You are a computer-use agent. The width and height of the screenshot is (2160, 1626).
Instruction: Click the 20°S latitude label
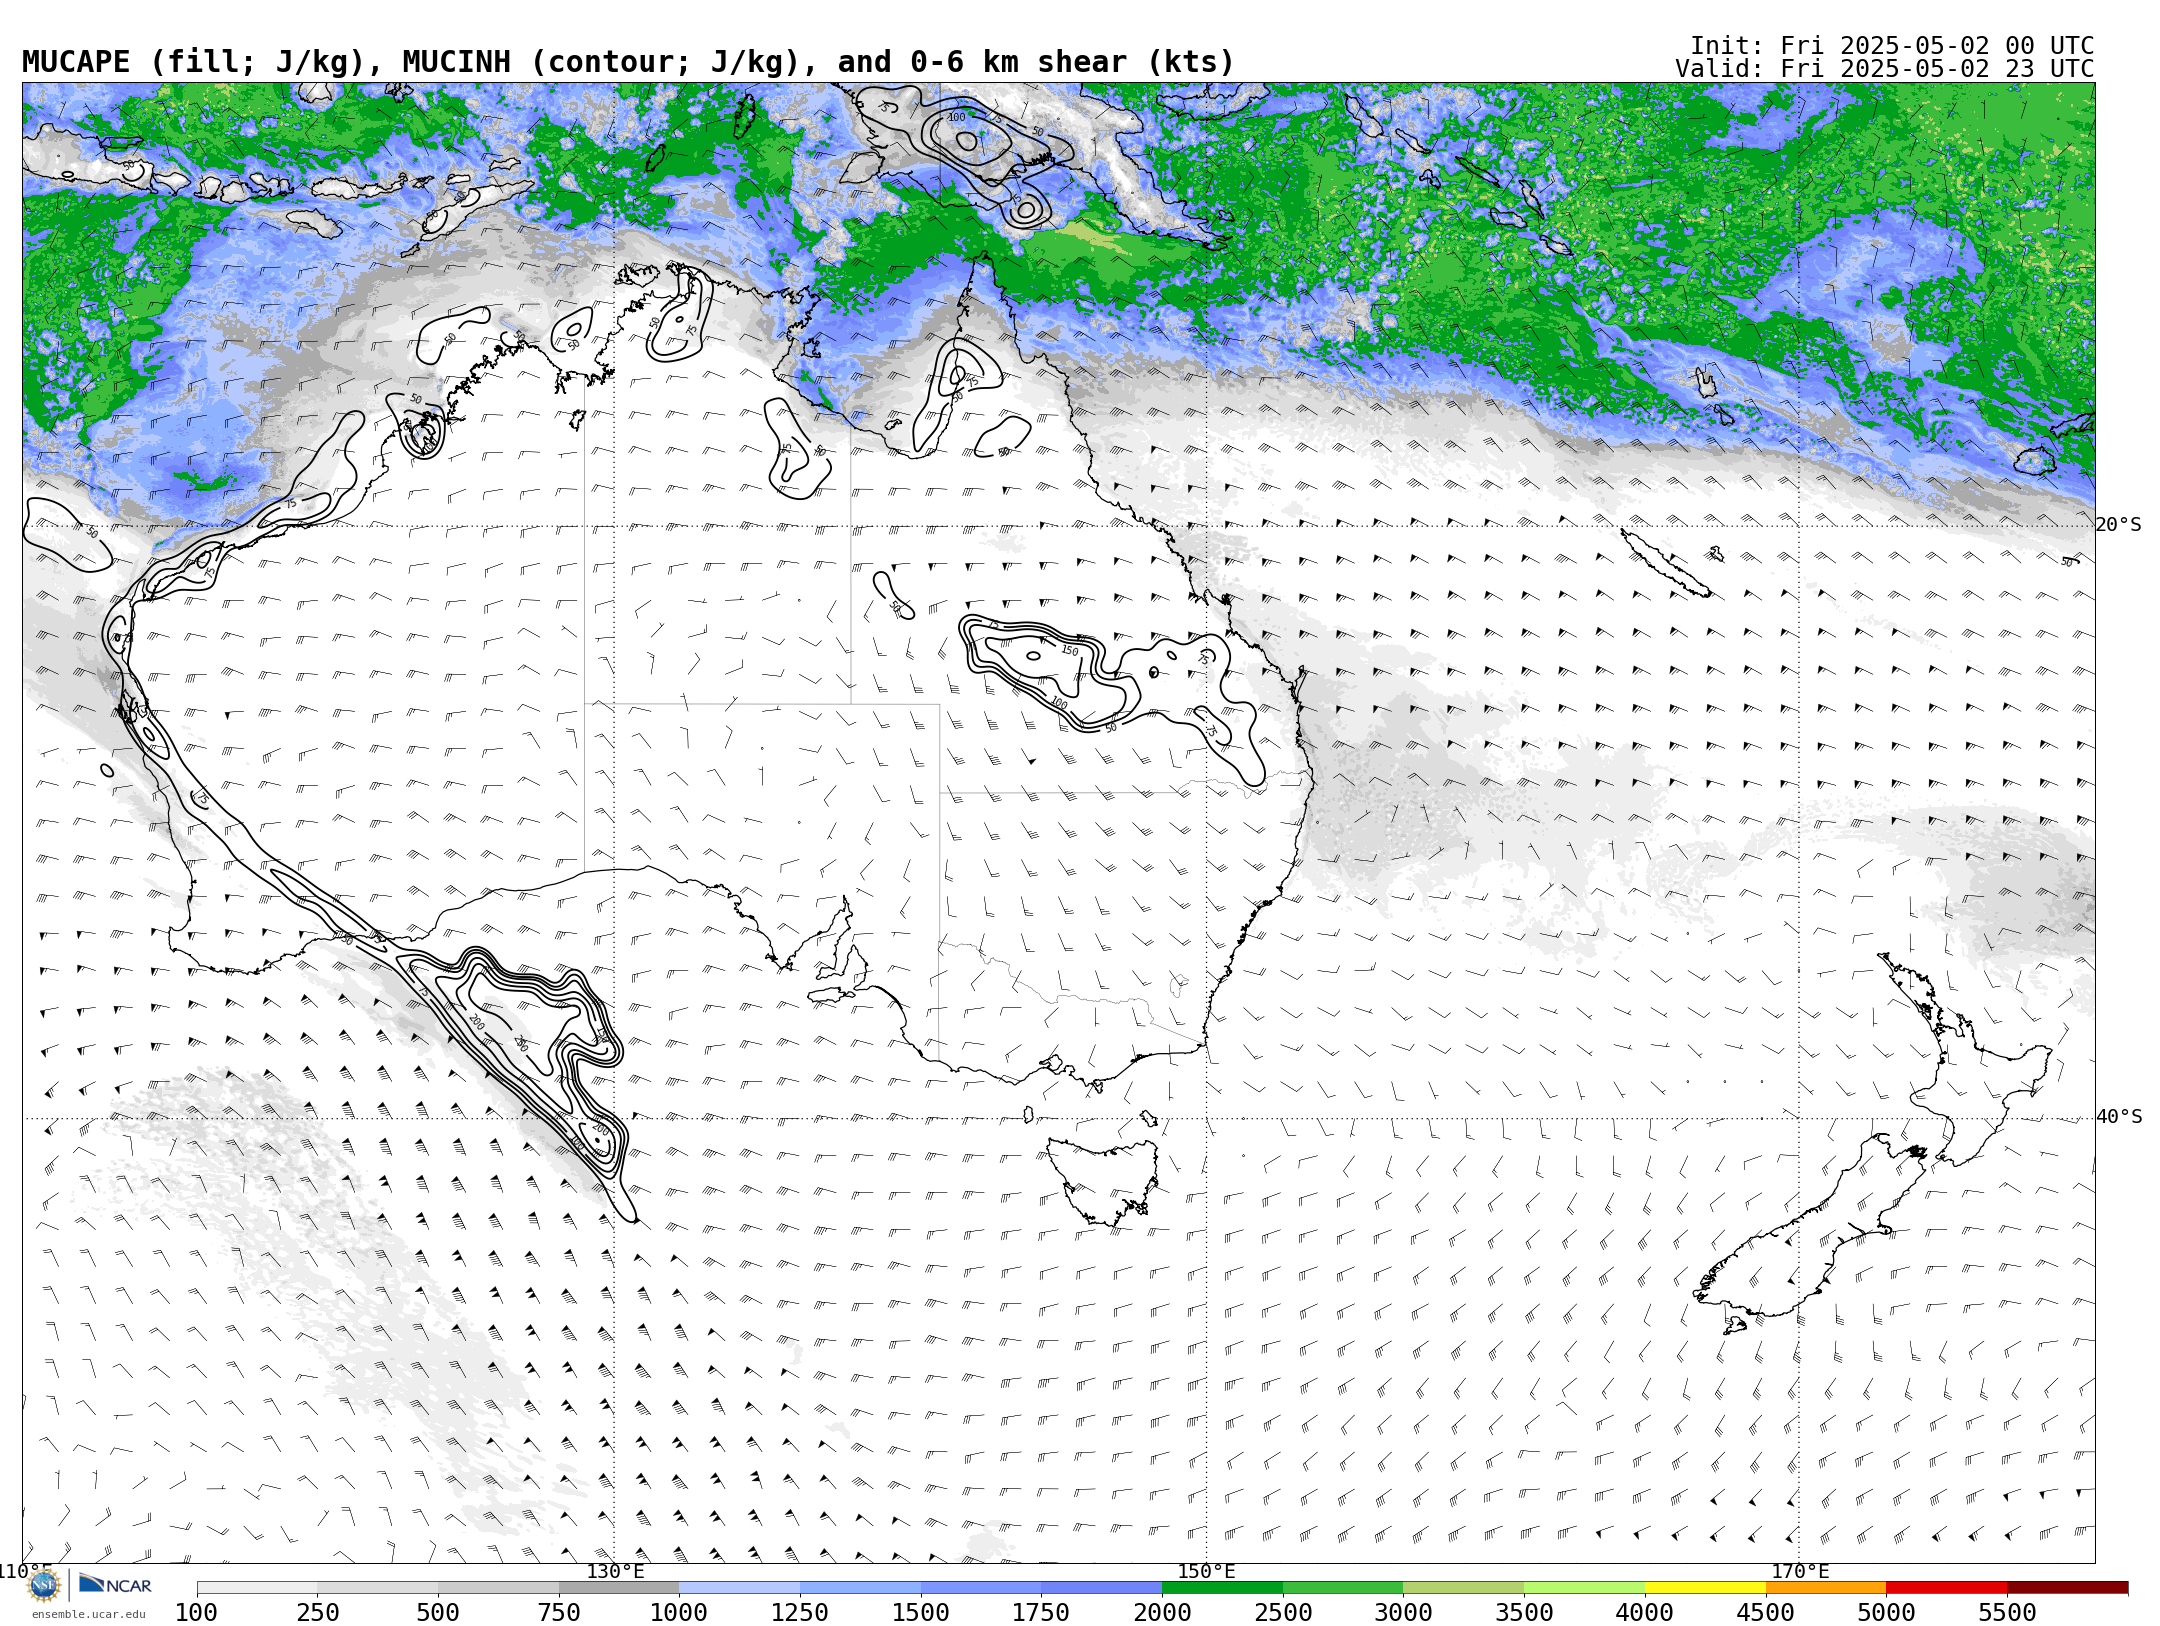2119,525
